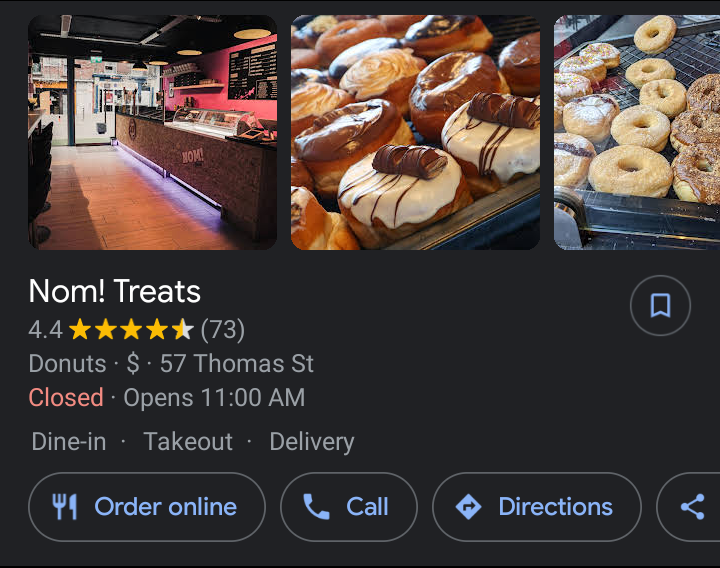Screen dimensions: 720x568
Task: Open the sugared ring donuts photo
Action: [x=637, y=132]
